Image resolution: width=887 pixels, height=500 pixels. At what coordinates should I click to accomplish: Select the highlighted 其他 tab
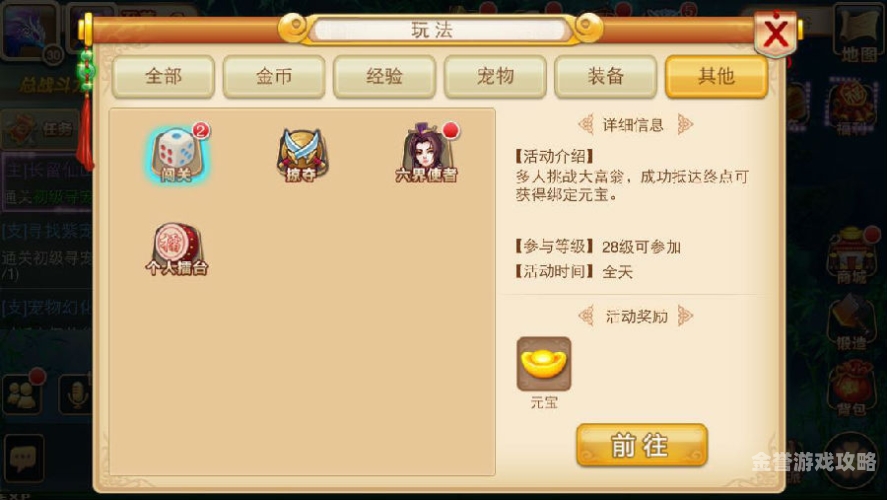pos(716,76)
